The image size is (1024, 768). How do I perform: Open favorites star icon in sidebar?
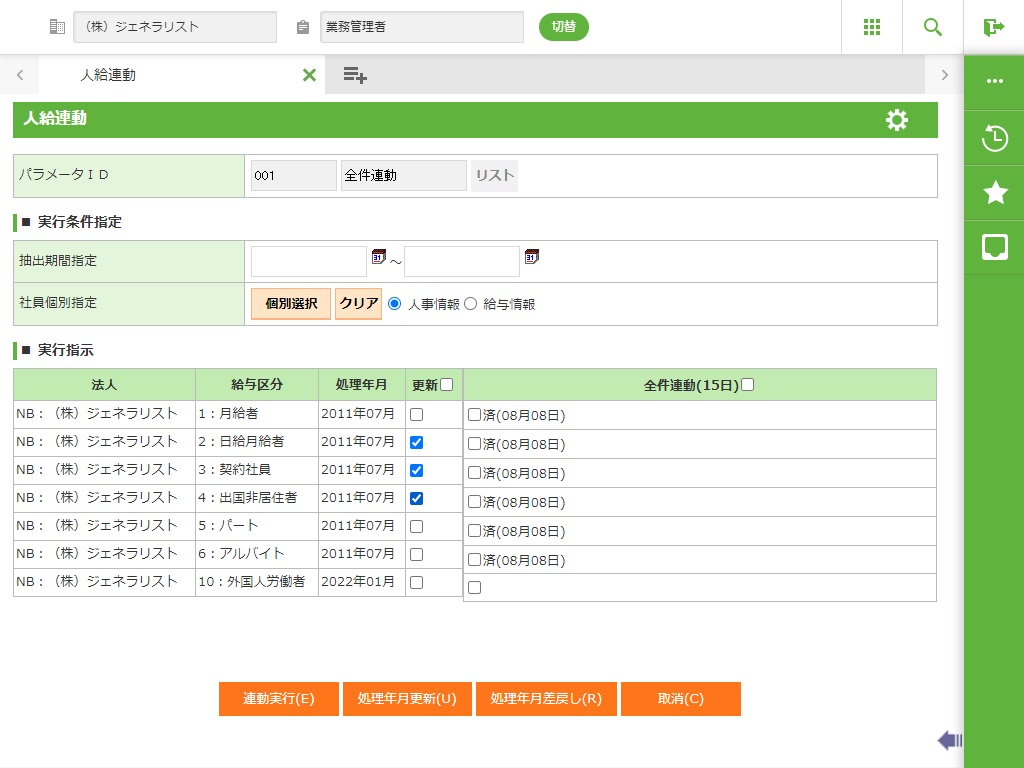(x=994, y=193)
